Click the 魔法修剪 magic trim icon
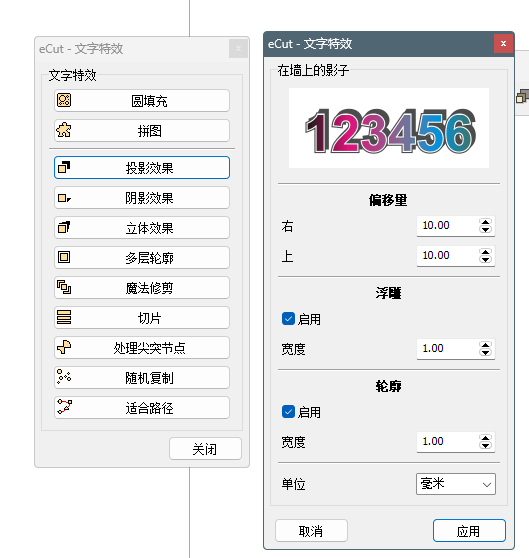The width and height of the screenshot is (529, 558). pyautogui.click(x=64, y=287)
